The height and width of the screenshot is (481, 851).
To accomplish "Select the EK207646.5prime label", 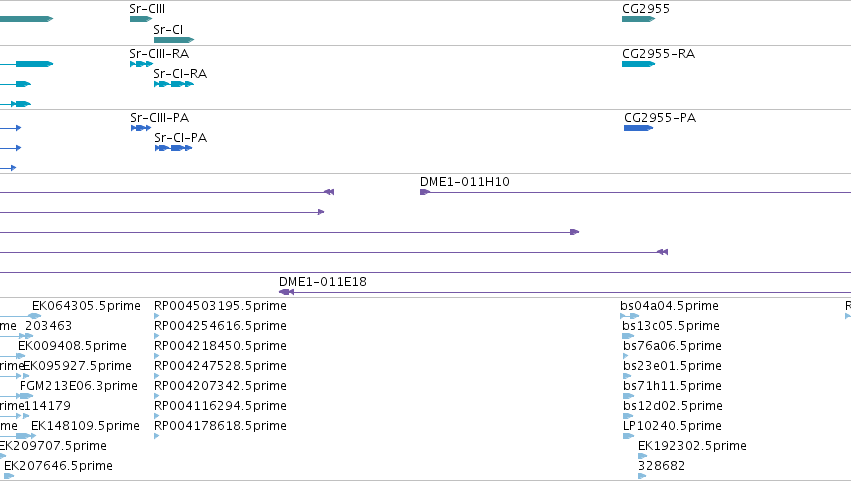I will 58,466.
